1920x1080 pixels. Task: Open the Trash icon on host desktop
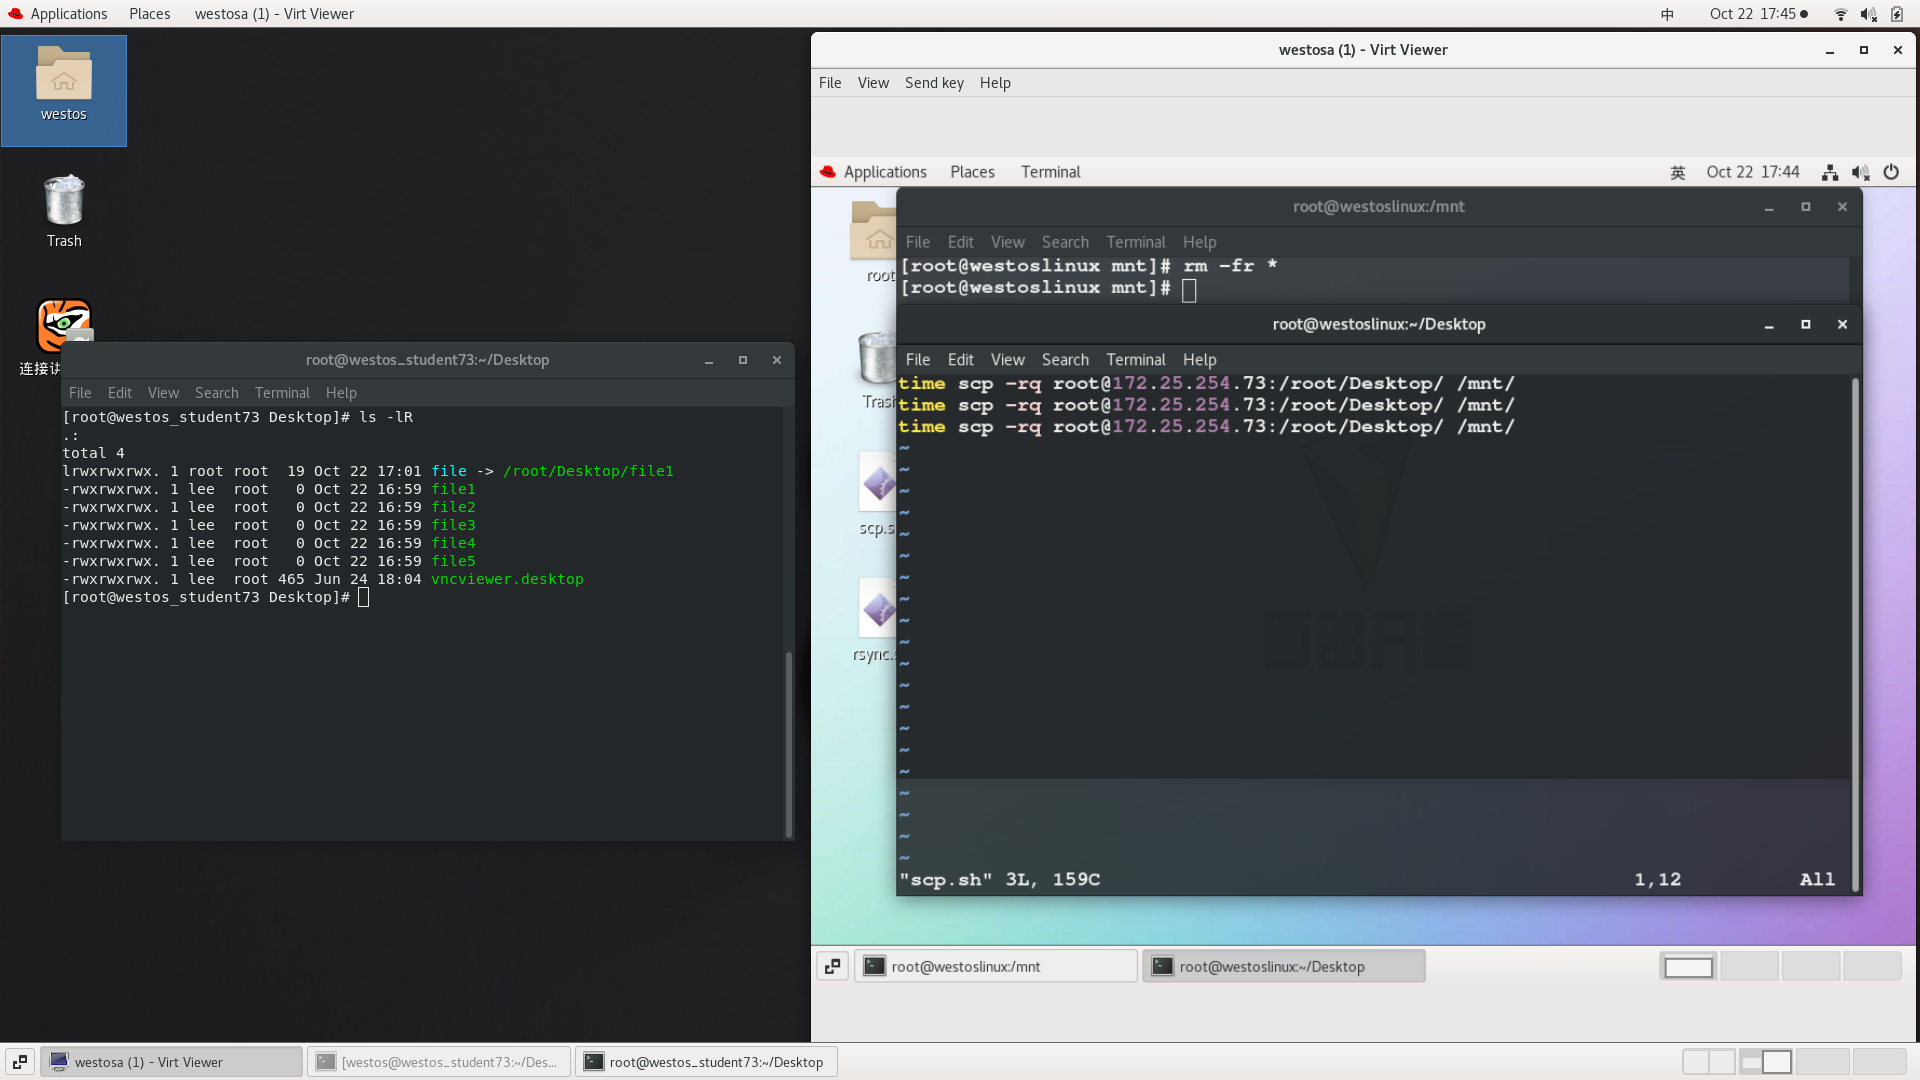64,200
